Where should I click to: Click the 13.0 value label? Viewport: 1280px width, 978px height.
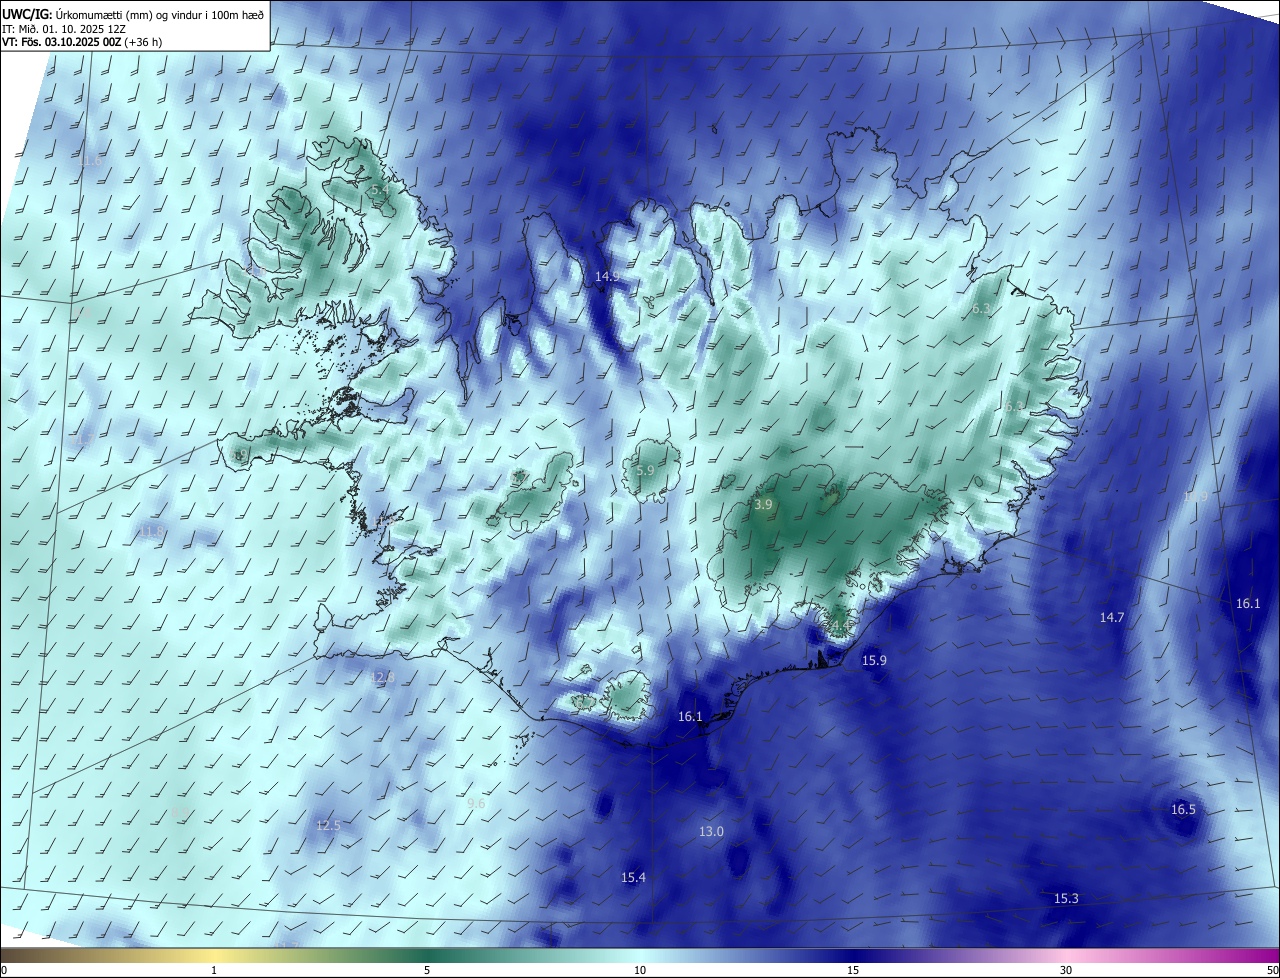click(711, 831)
